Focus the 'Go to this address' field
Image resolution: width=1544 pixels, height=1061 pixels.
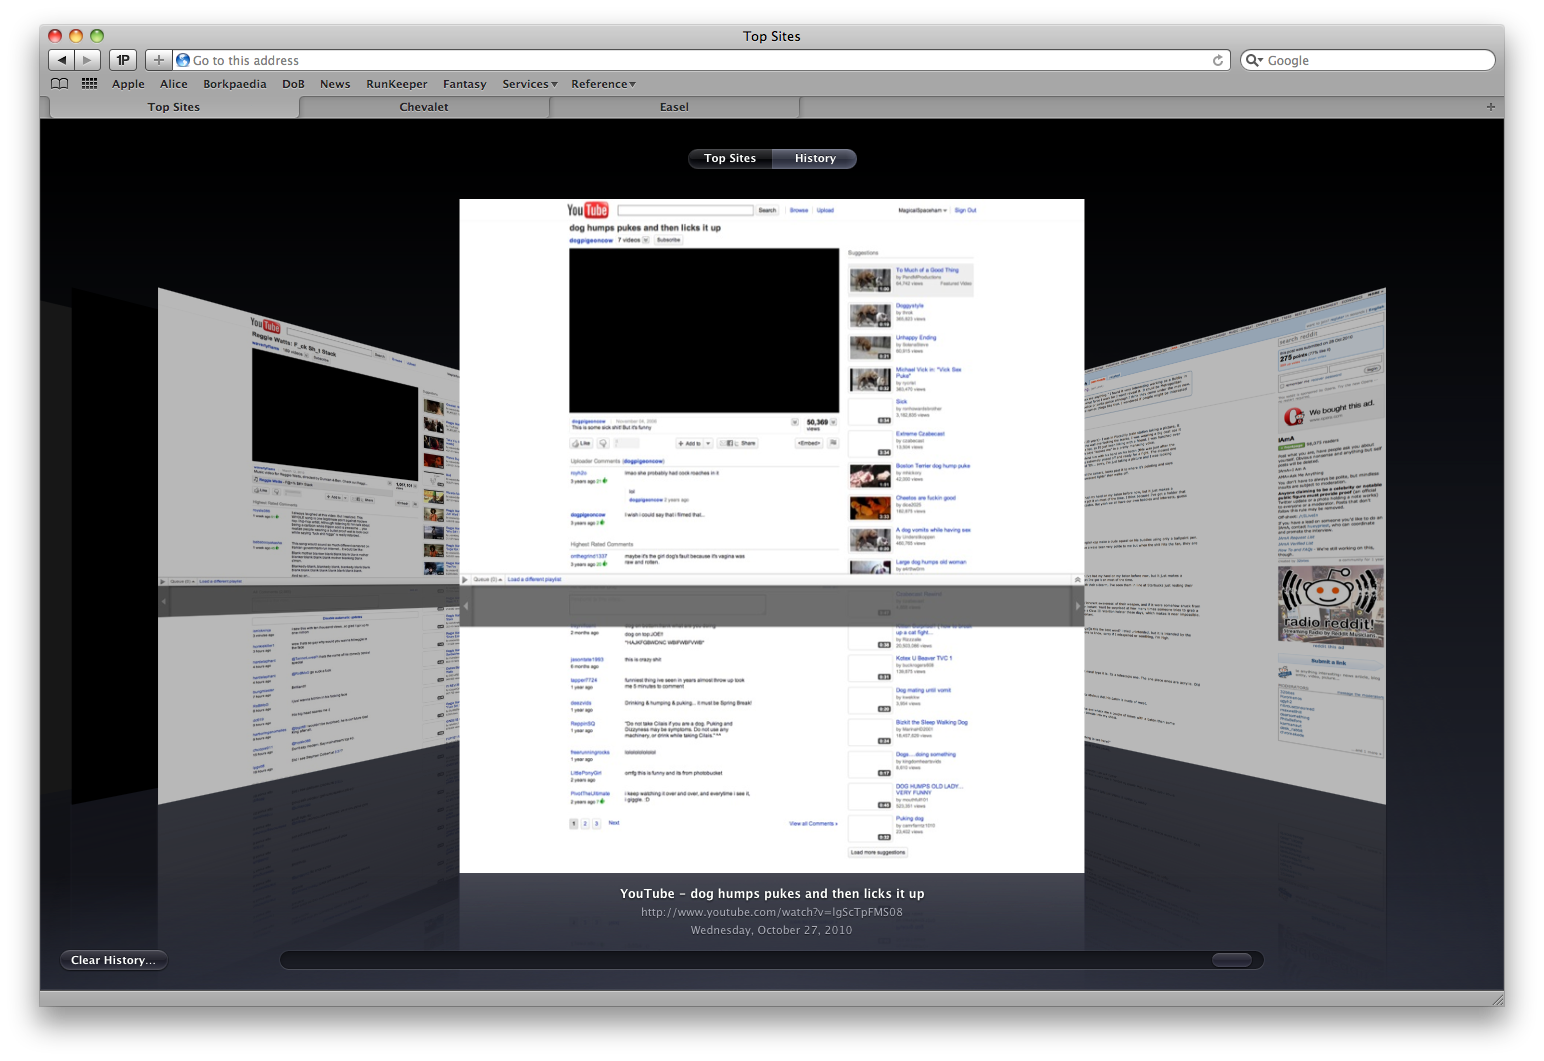pyautogui.click(x=700, y=60)
